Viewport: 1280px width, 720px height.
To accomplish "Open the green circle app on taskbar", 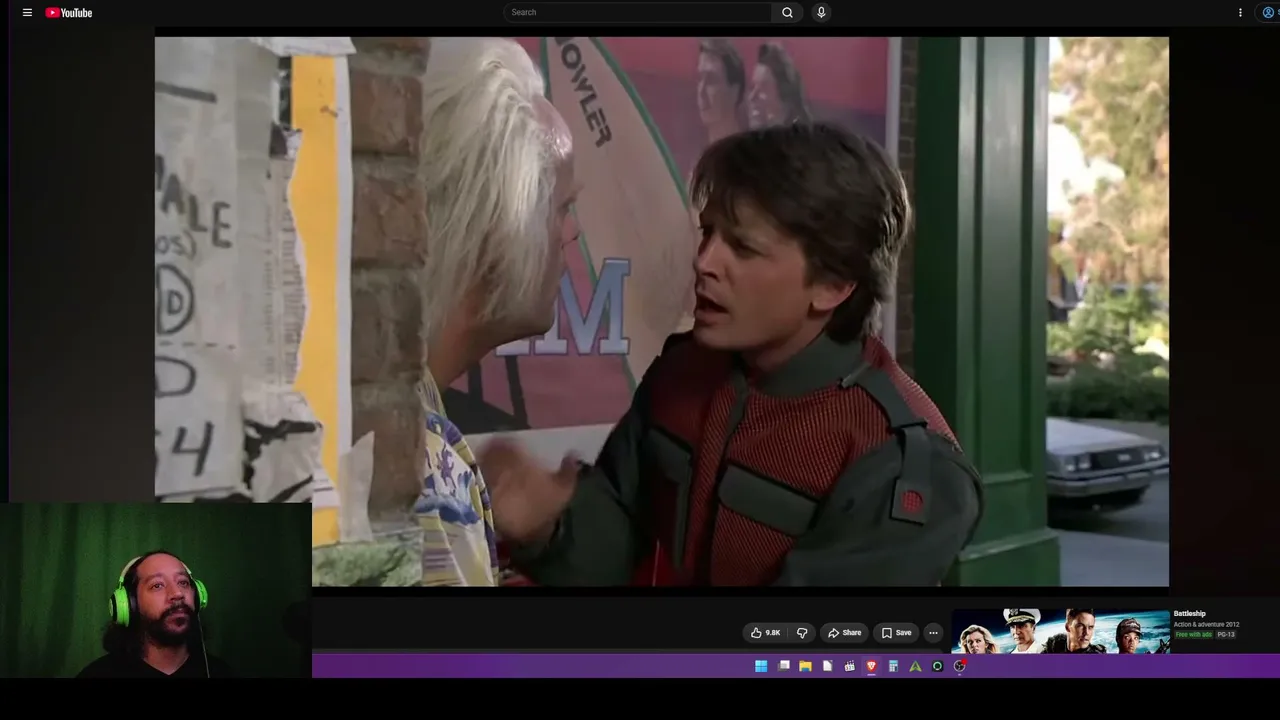I will (937, 666).
